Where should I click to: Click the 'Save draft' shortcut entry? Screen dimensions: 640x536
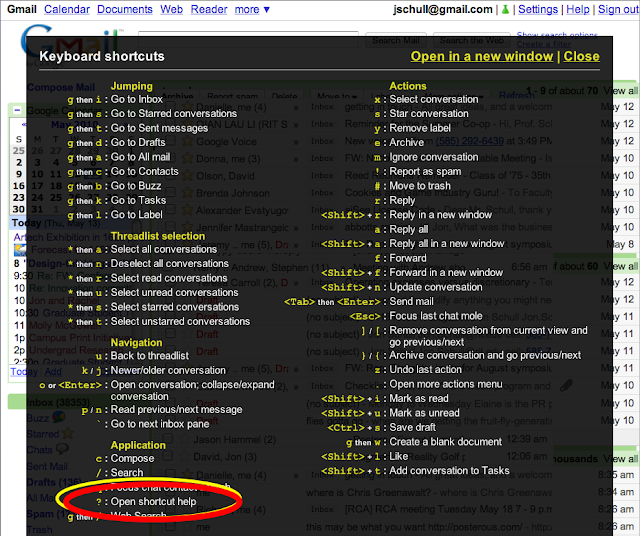click(x=413, y=427)
